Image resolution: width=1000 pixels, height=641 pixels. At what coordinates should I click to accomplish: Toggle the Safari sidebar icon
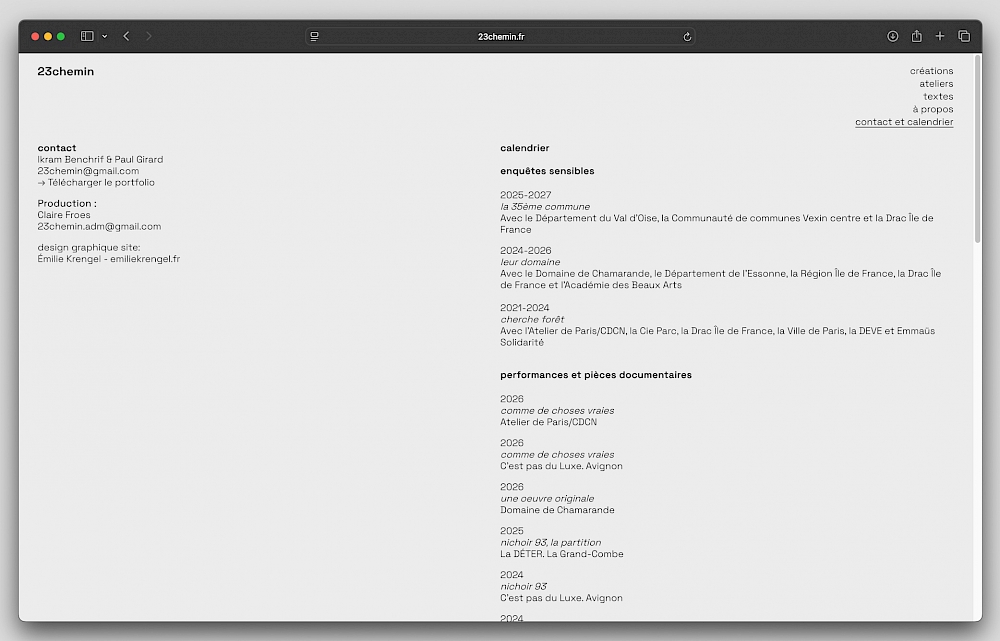click(x=87, y=36)
